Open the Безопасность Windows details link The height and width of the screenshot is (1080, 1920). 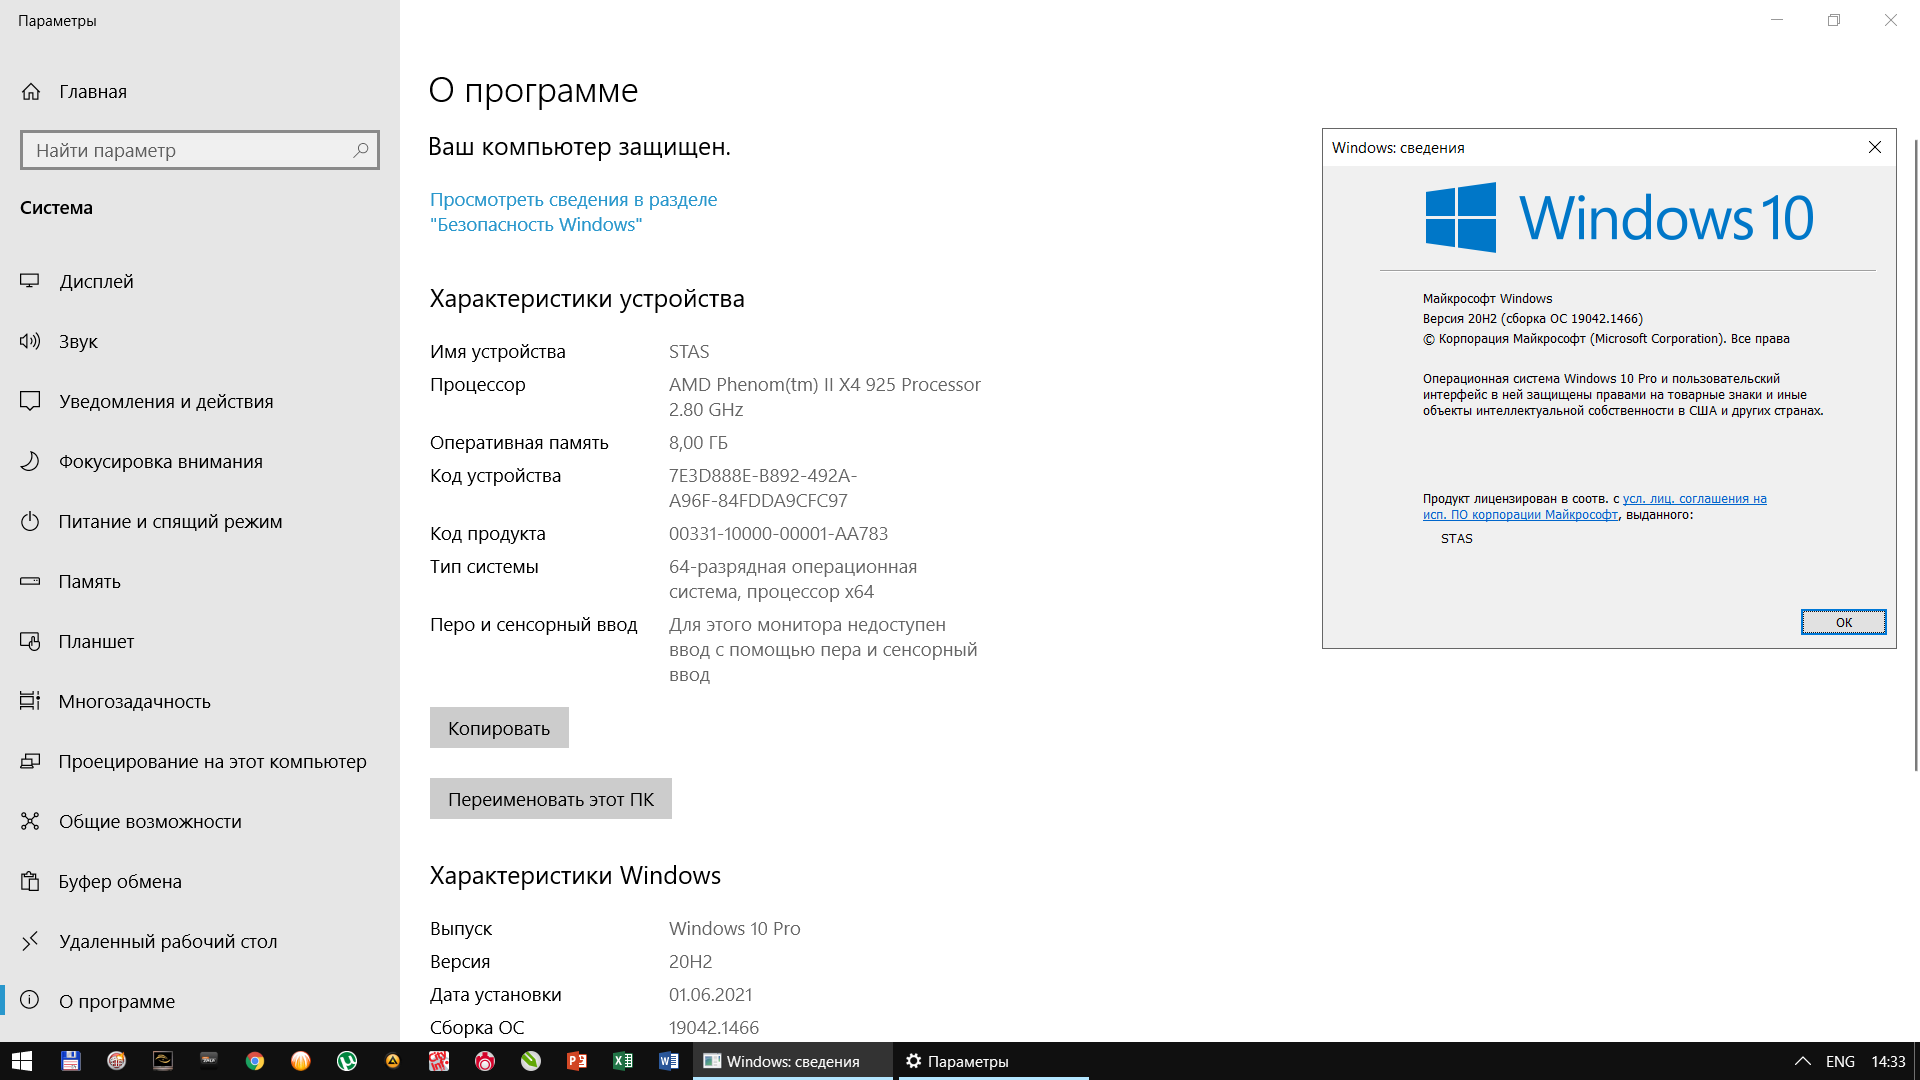tap(573, 212)
